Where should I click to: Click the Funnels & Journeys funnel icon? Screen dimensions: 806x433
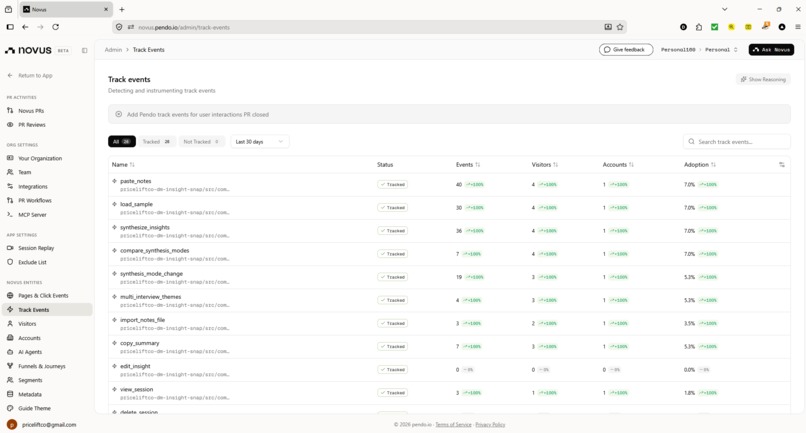(x=10, y=366)
